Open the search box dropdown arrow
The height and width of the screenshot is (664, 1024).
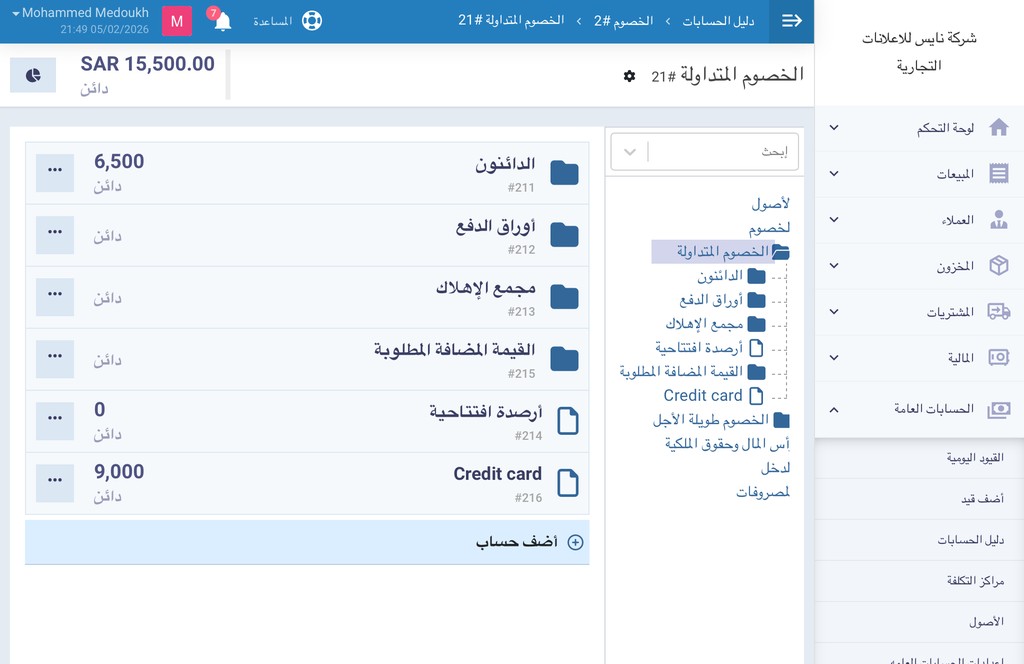(x=630, y=152)
